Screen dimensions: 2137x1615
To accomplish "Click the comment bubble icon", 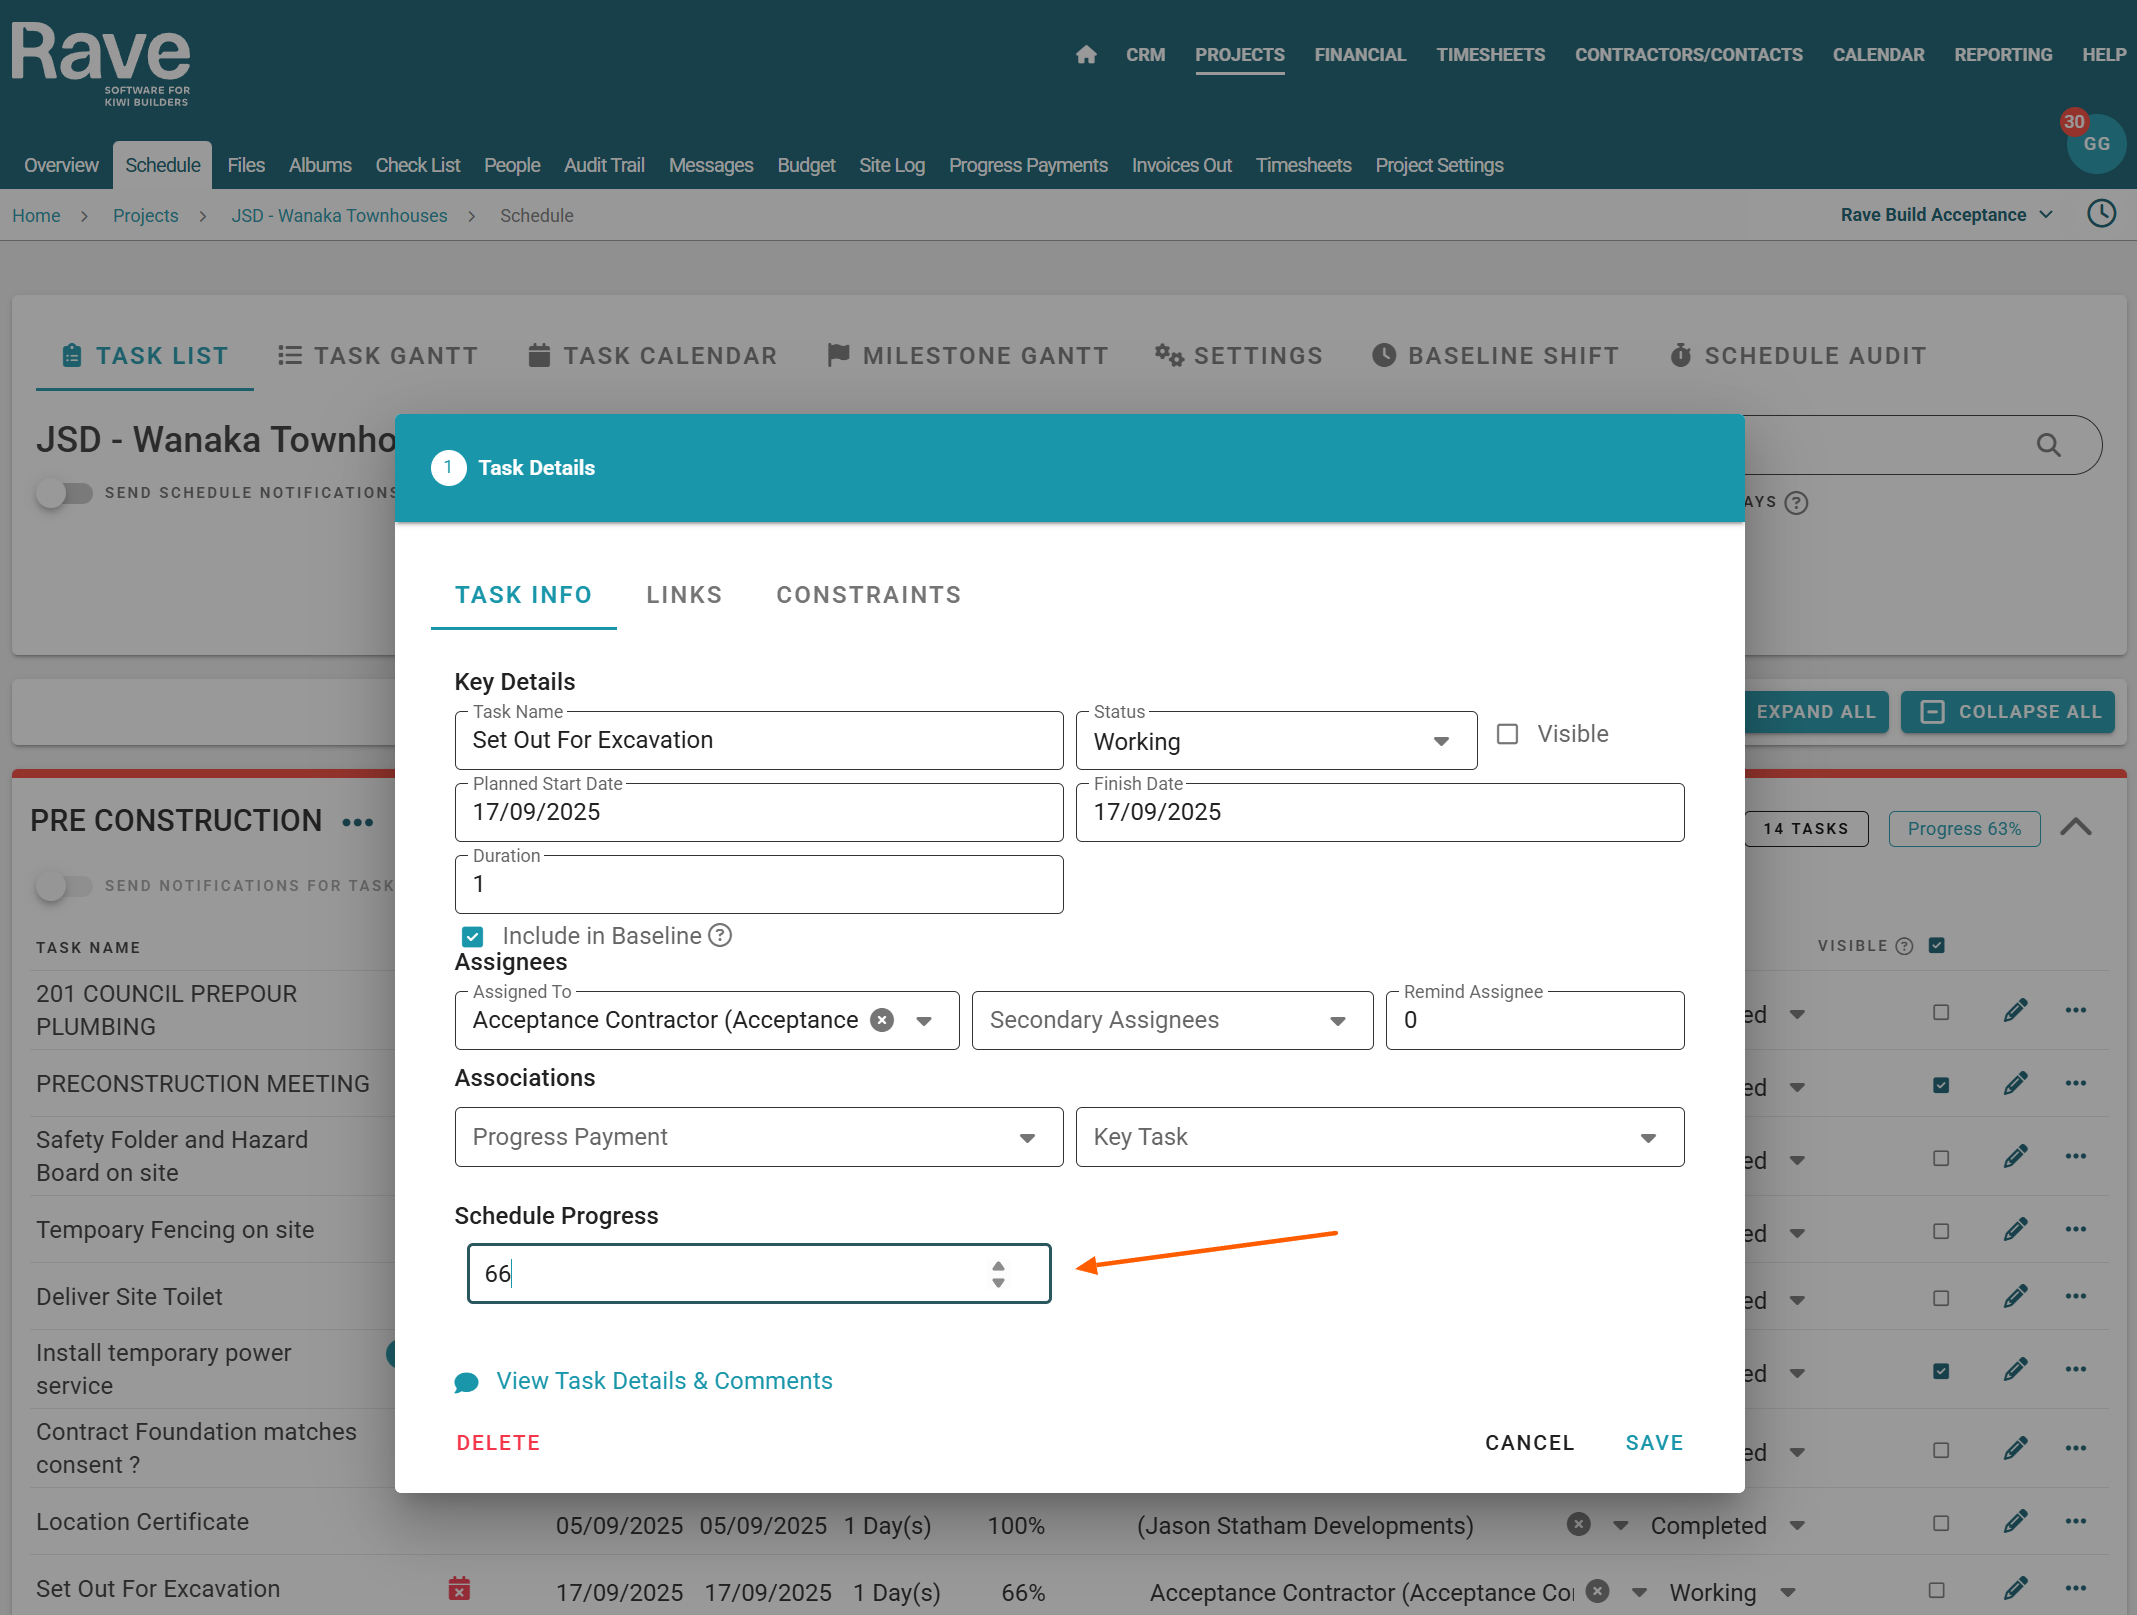I will click(x=466, y=1382).
